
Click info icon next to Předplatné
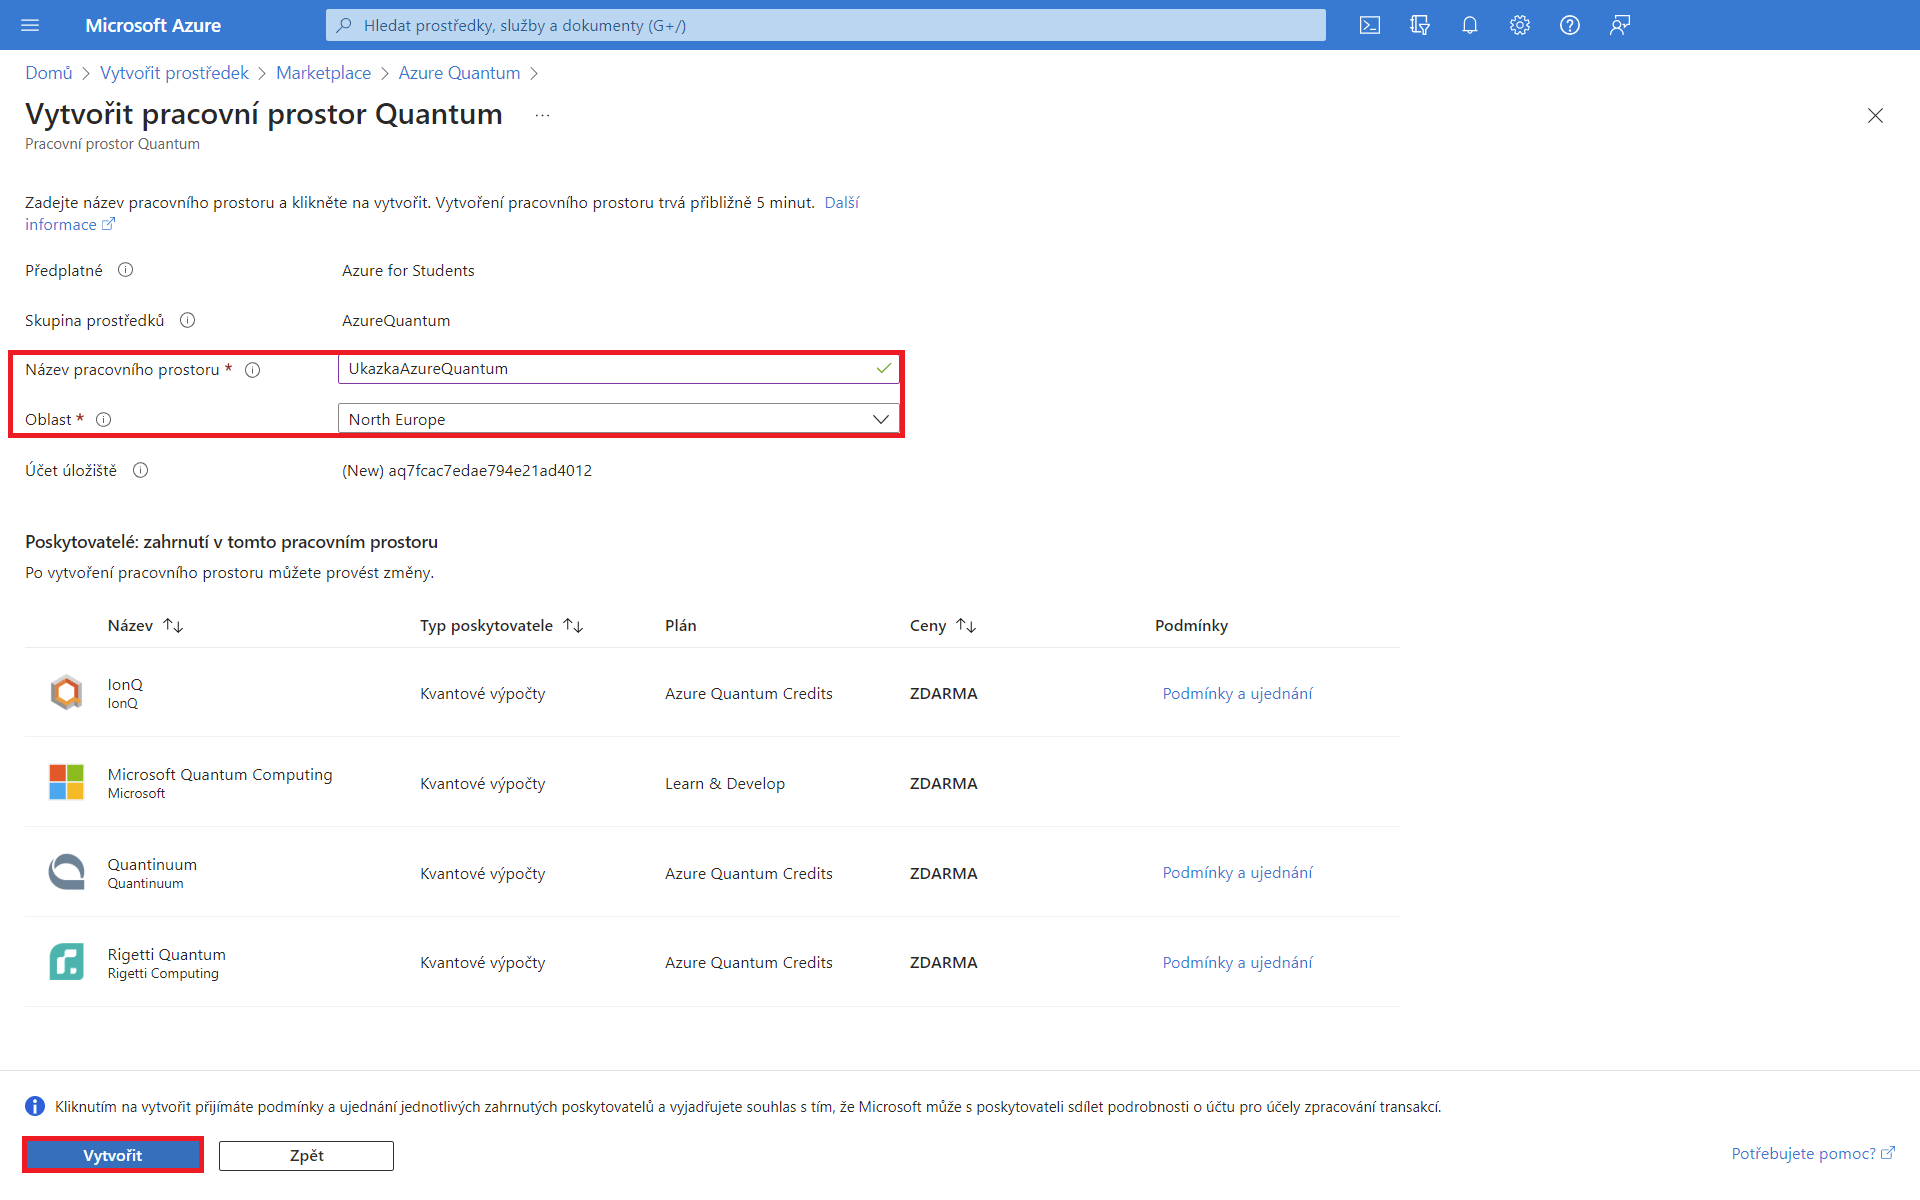126,270
